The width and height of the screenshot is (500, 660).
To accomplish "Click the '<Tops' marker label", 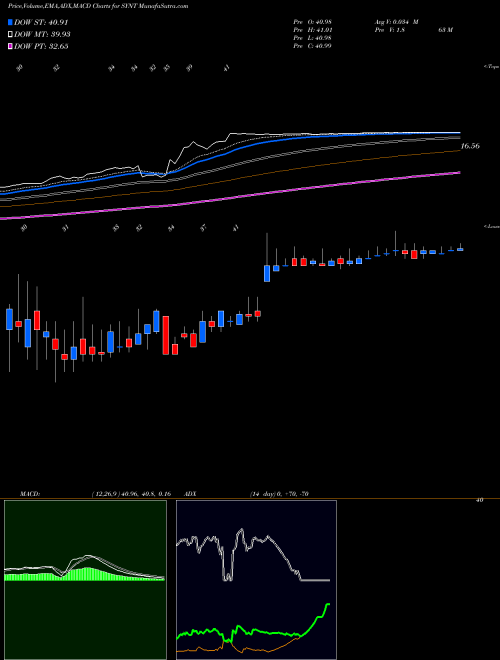I will point(491,67).
